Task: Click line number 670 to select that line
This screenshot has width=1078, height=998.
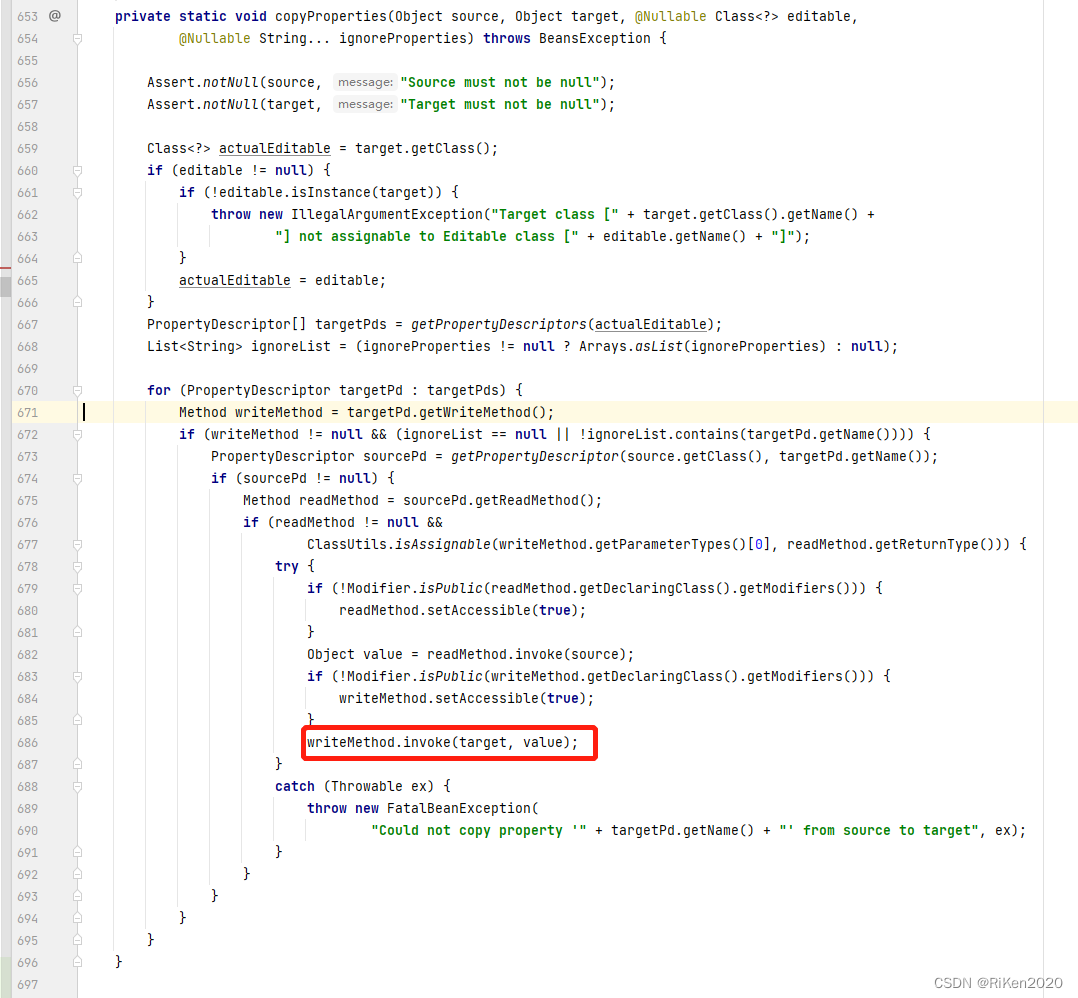Action: pos(26,390)
